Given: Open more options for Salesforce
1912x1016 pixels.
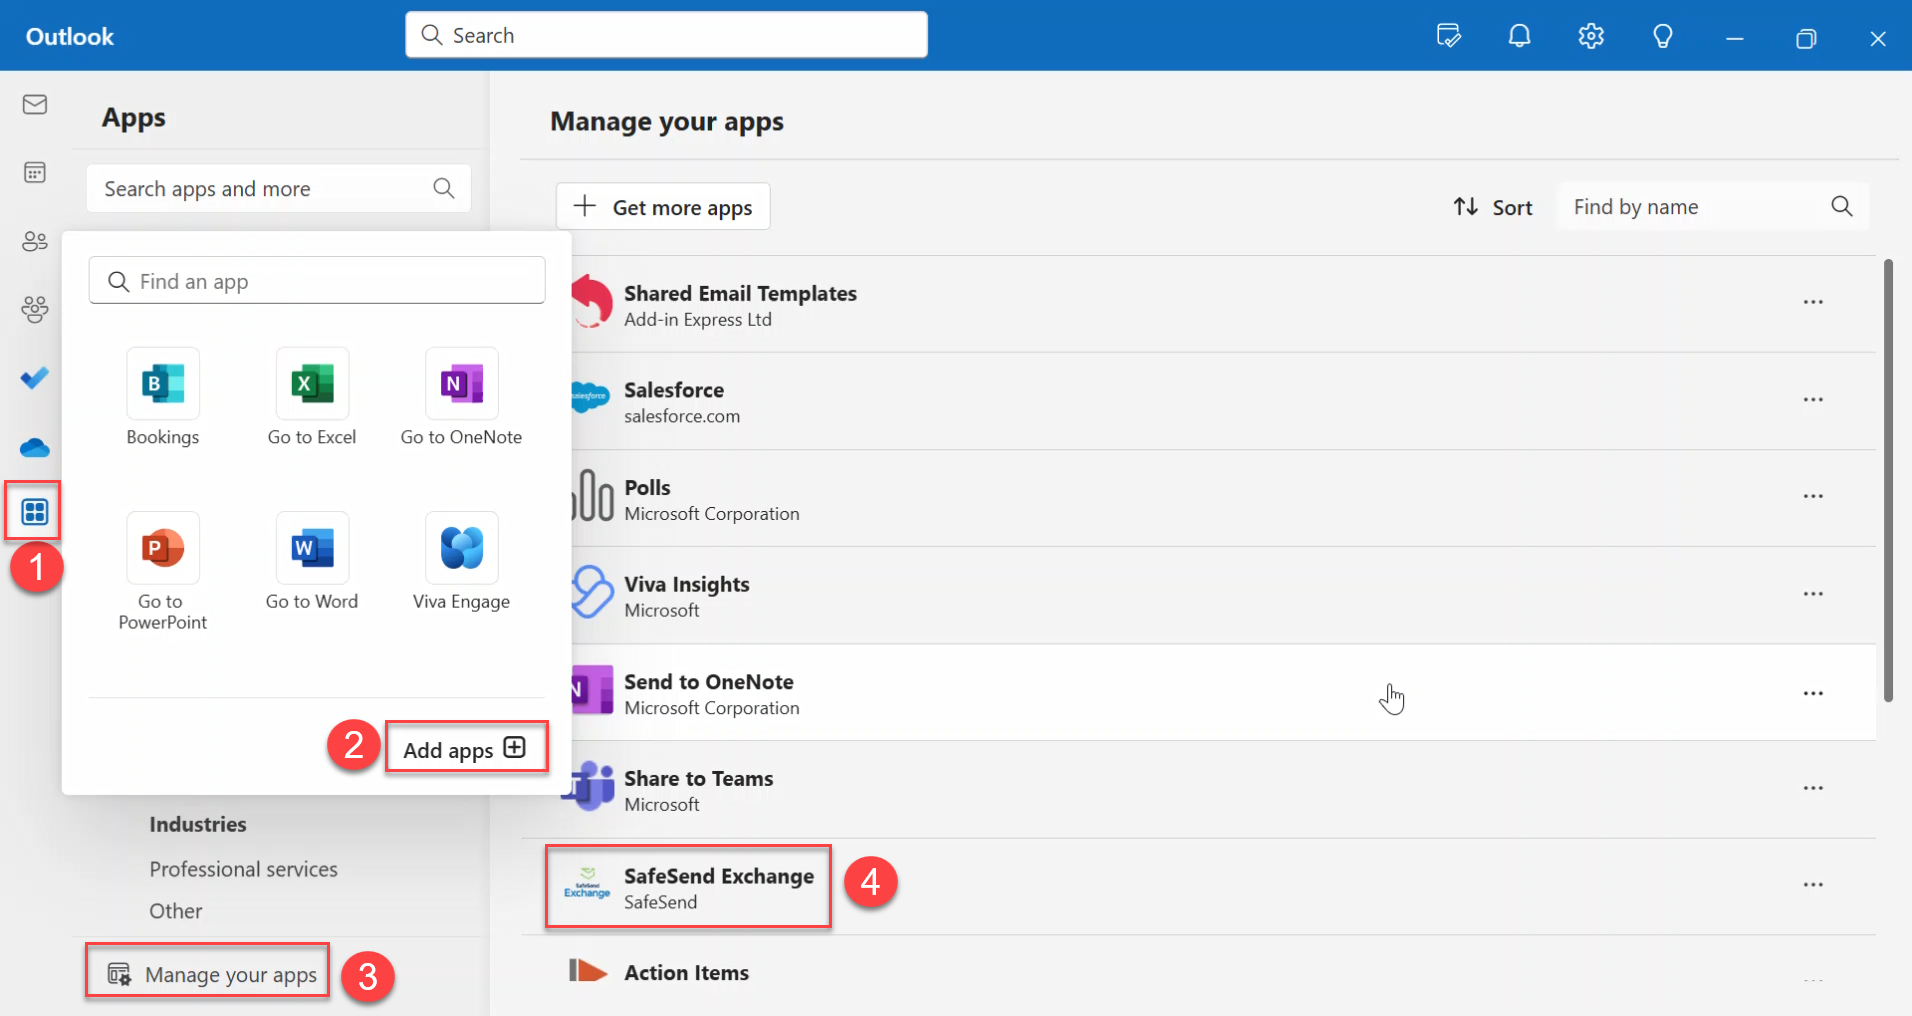Looking at the screenshot, I should tap(1813, 400).
